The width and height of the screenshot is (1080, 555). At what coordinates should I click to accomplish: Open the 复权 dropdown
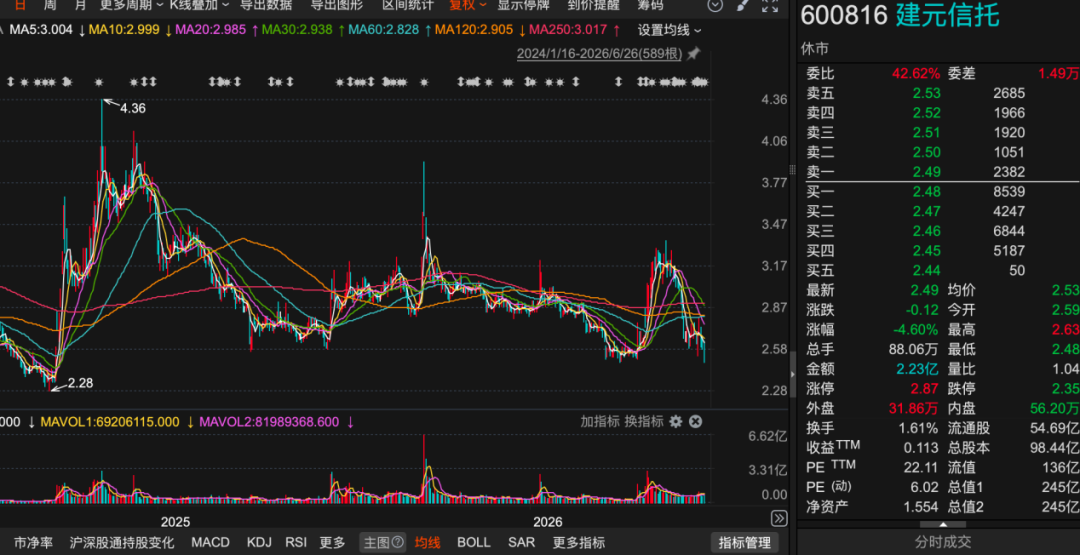click(x=468, y=6)
